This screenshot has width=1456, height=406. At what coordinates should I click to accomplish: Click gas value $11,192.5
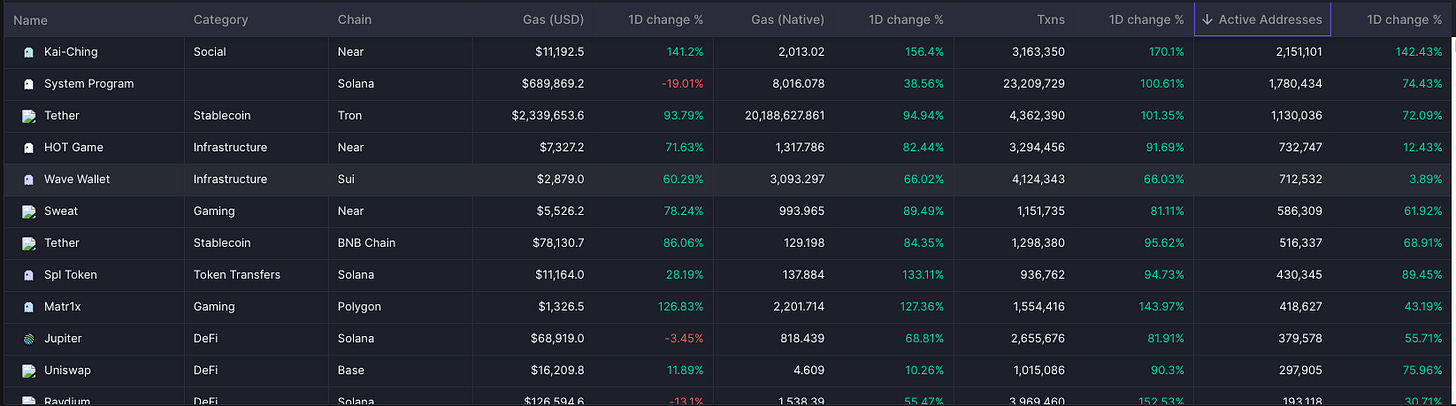pos(560,52)
